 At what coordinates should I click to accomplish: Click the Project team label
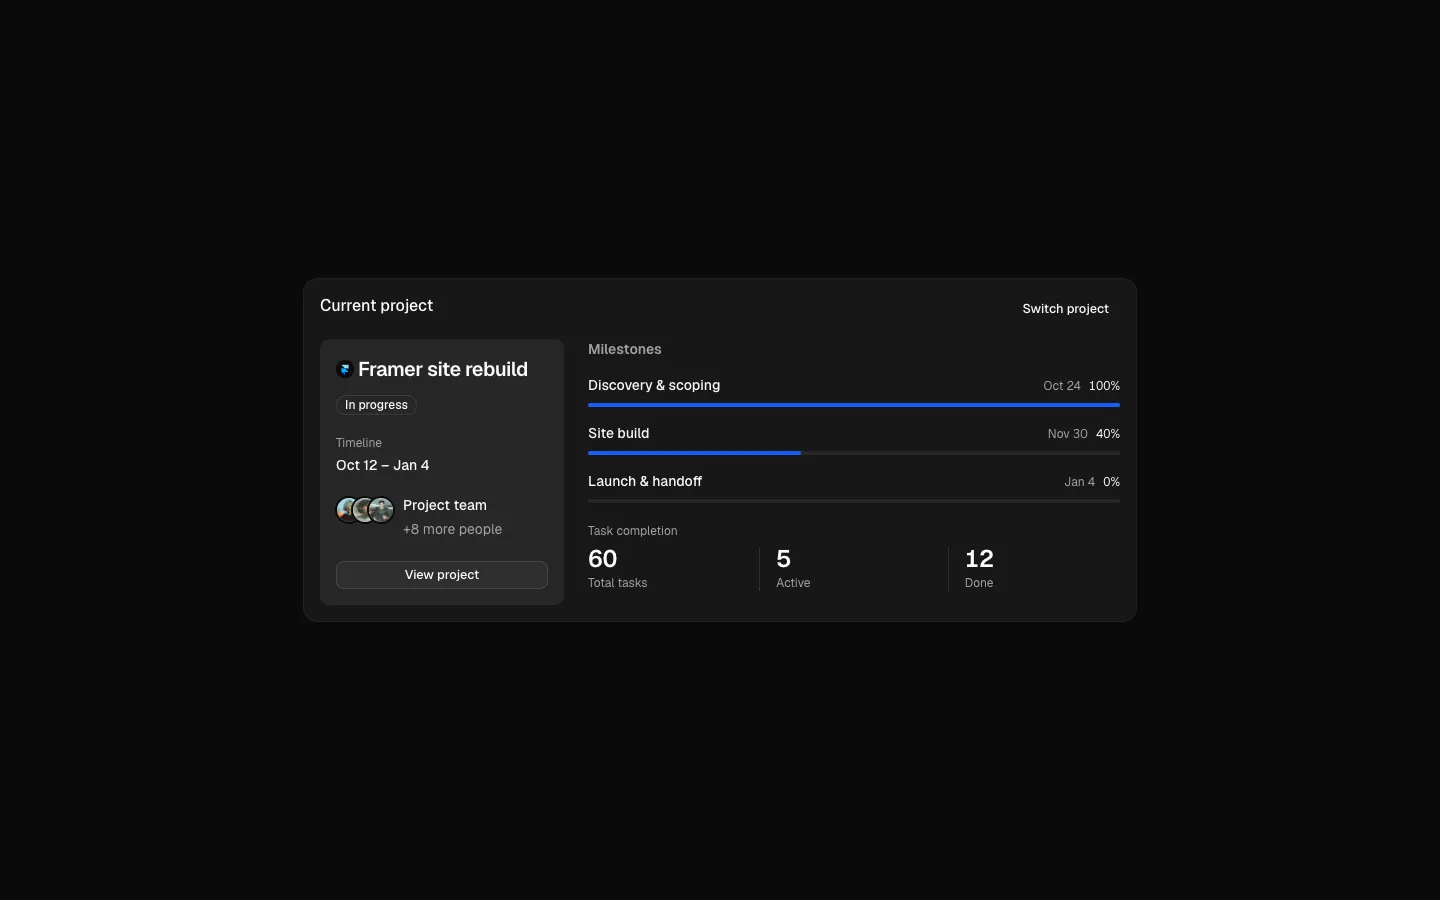pos(445,505)
